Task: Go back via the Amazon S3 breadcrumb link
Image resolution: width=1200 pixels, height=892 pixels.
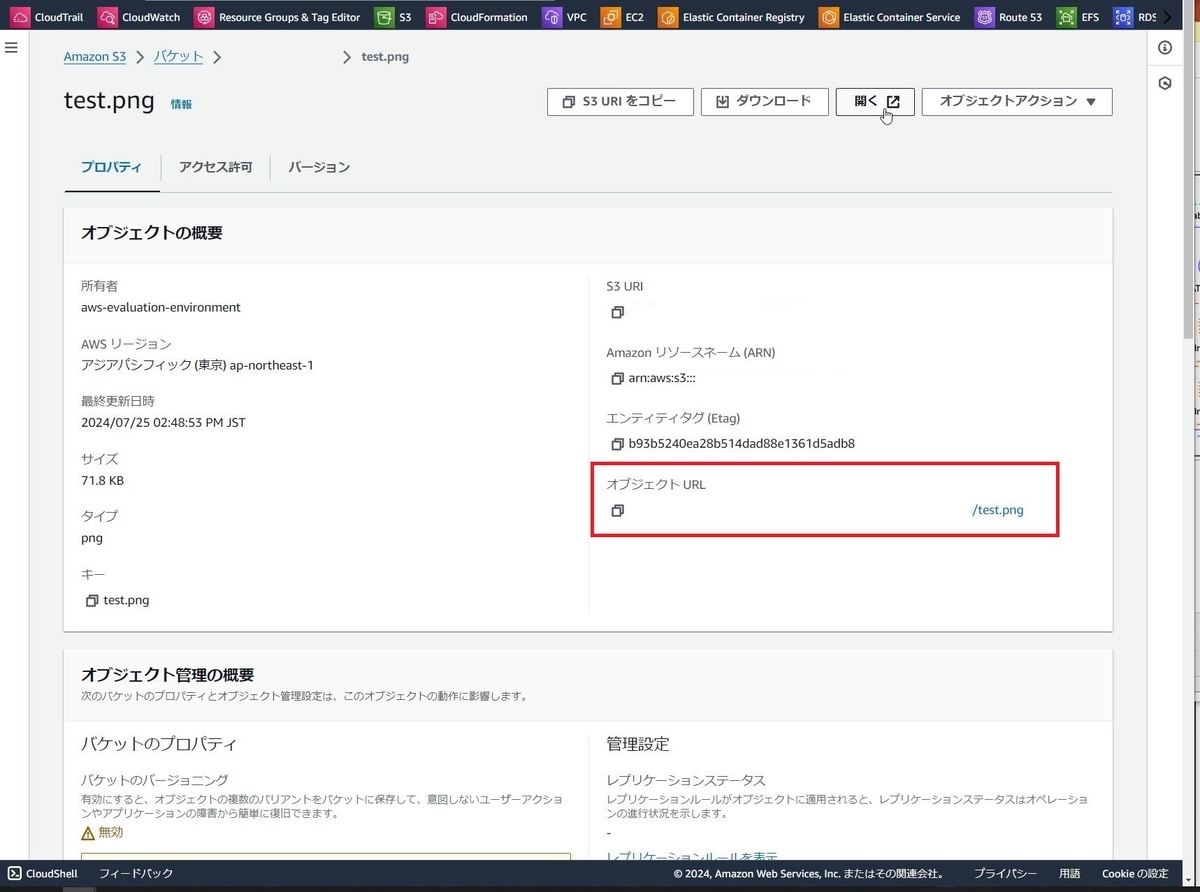Action: pyautogui.click(x=94, y=56)
